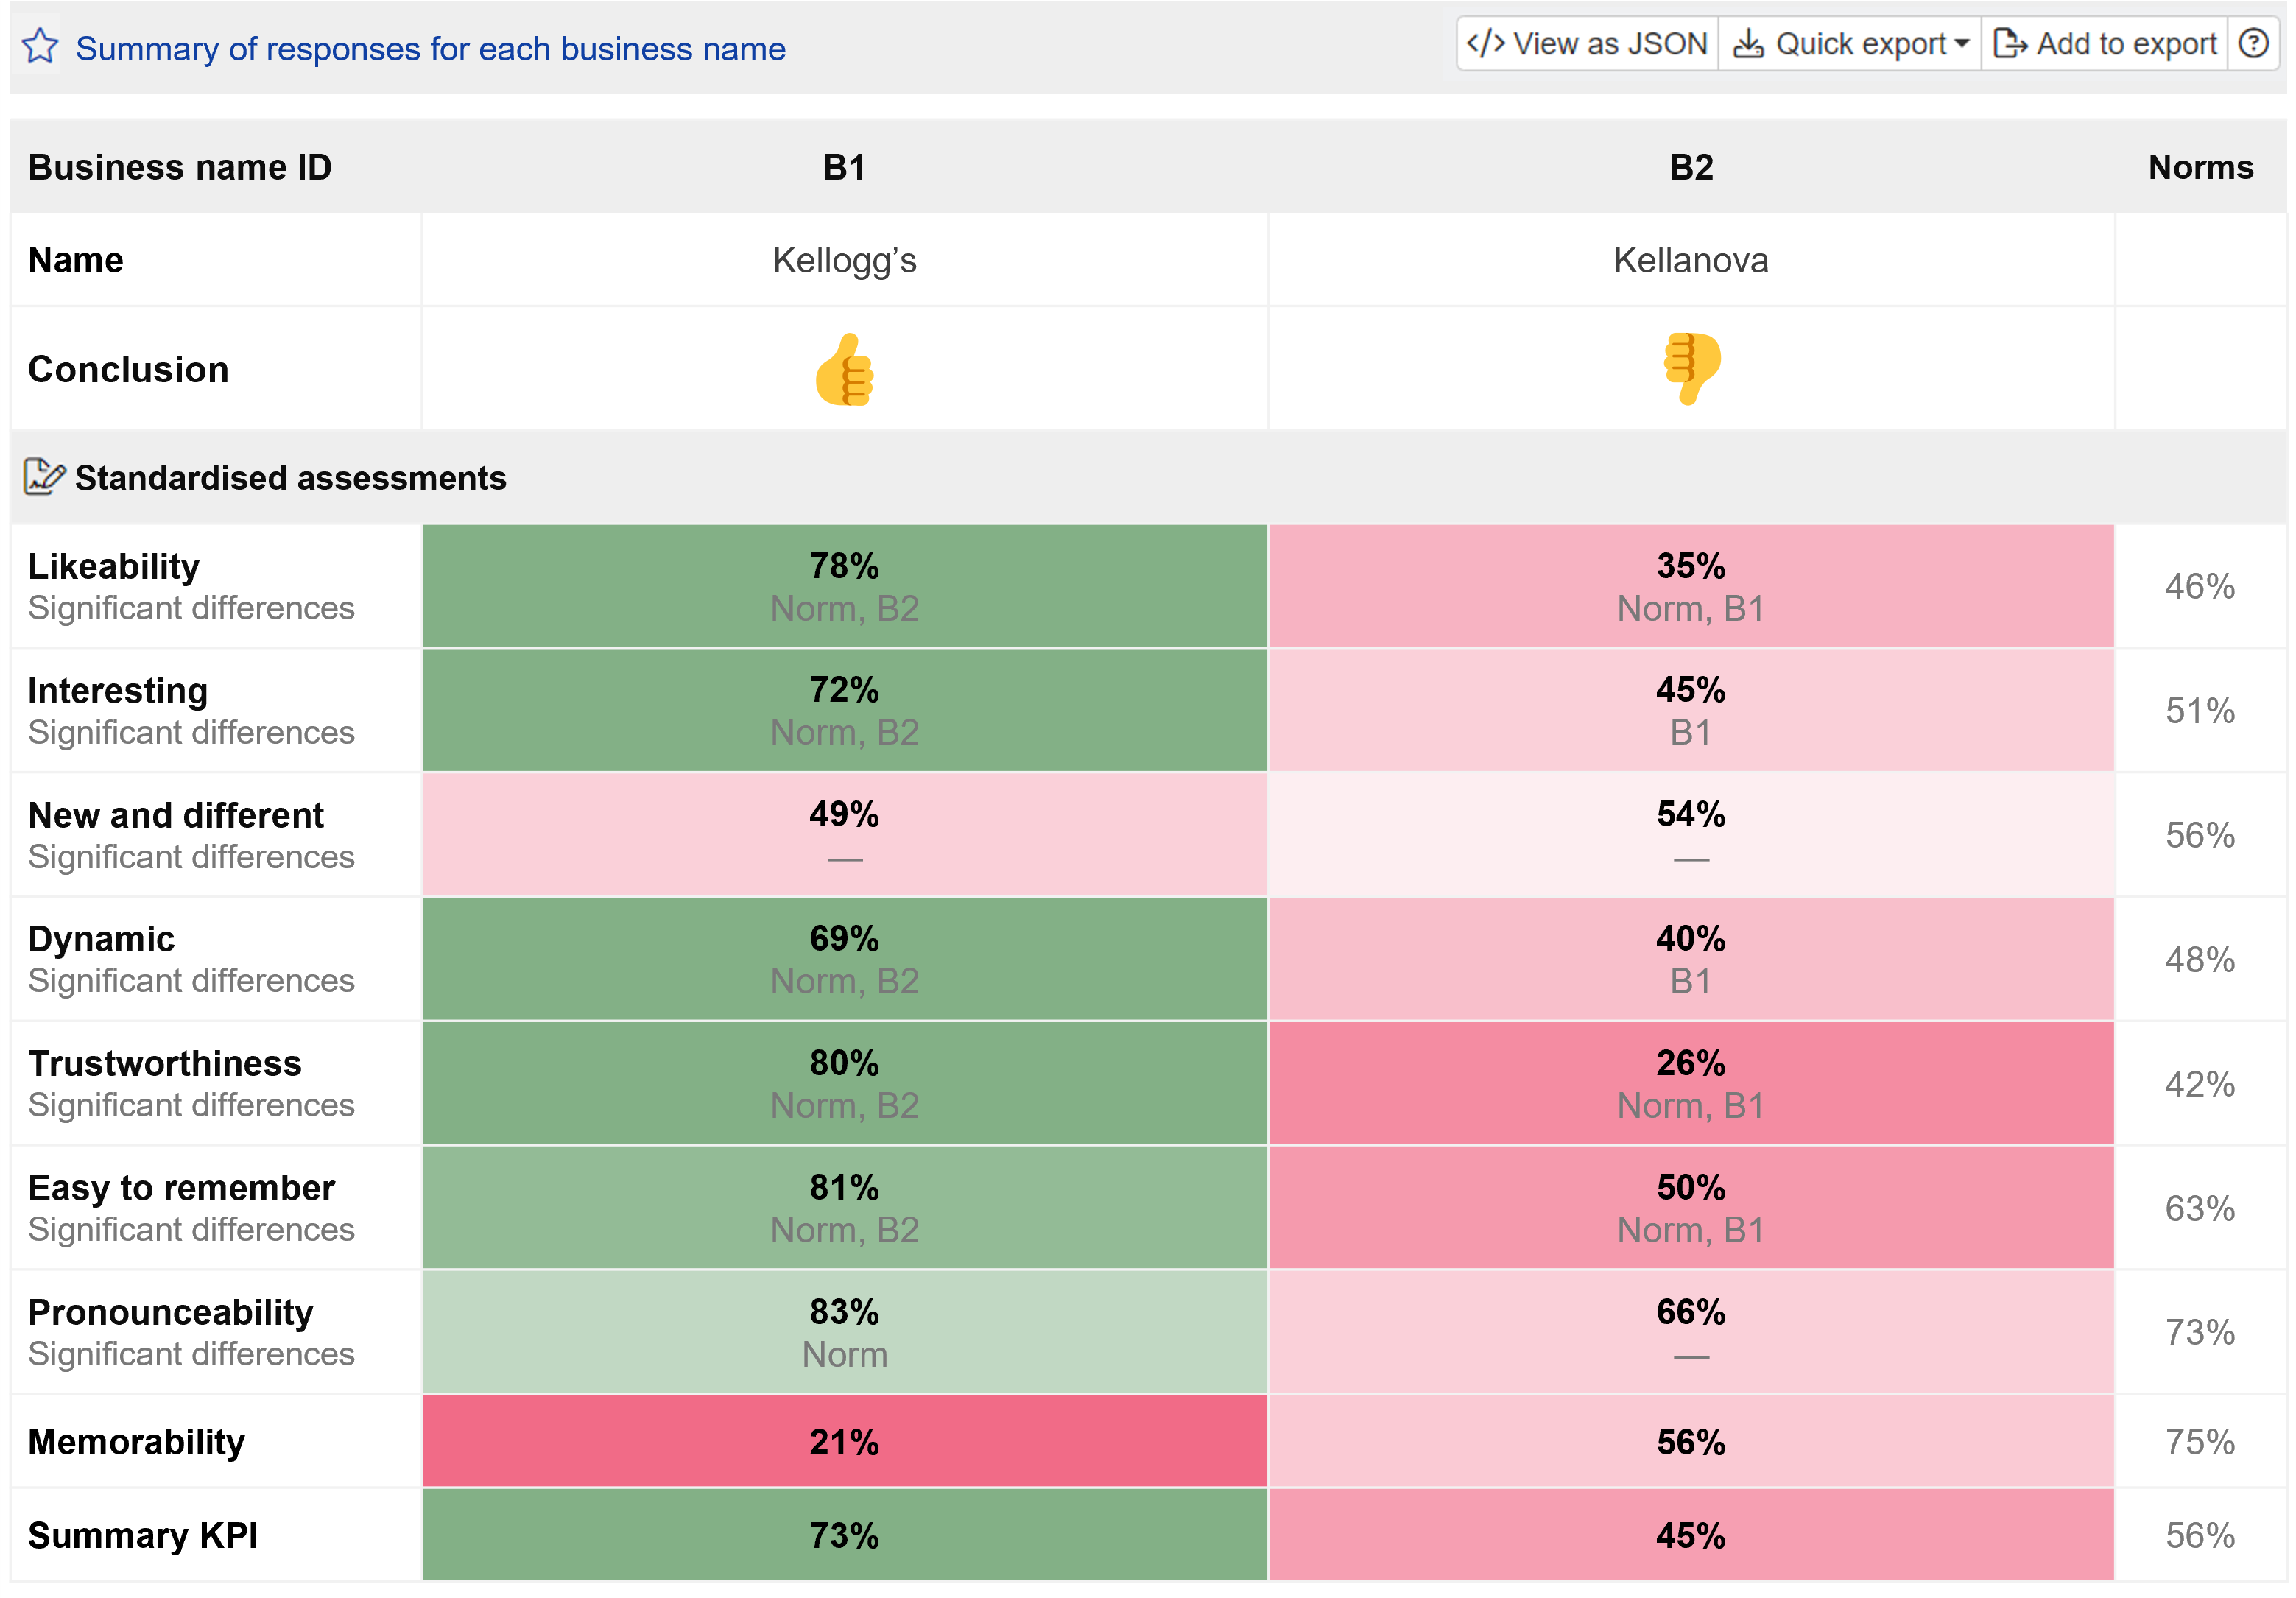Expand the Quick export dropdown
This screenshot has height=1598, width=2296.
click(x=1850, y=44)
